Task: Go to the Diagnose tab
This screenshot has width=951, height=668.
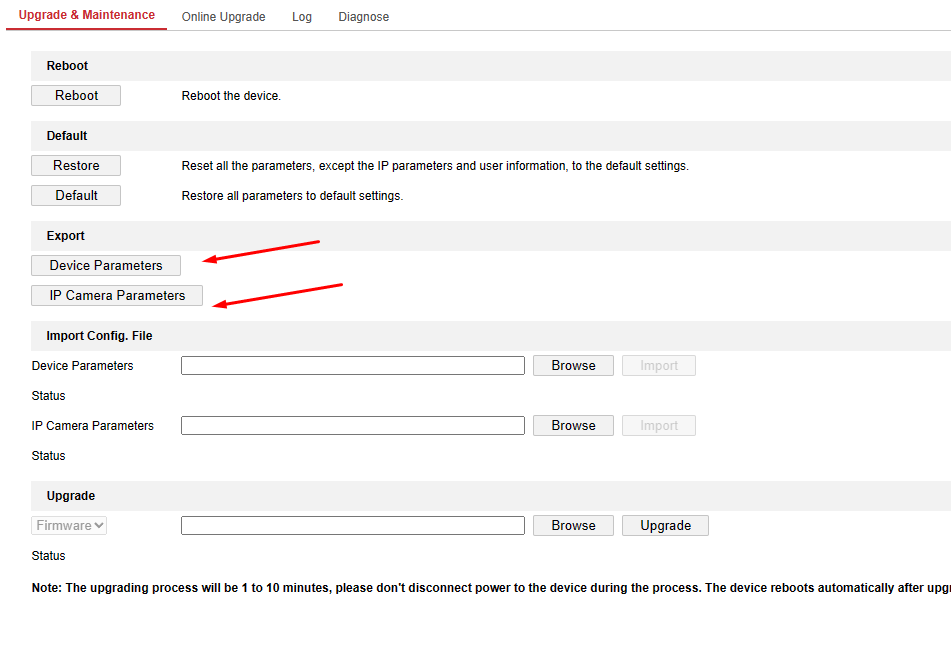Action: 363,17
